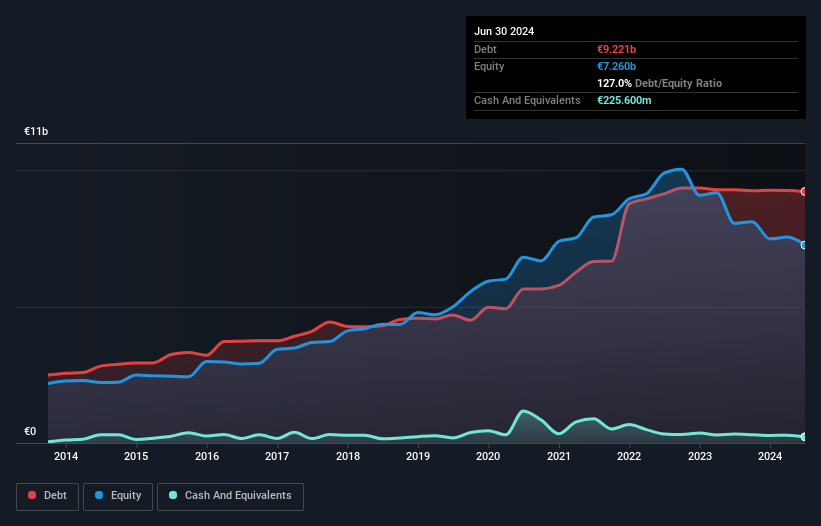This screenshot has height=526, width=821.
Task: Click the 2018 x-axis label
Action: (348, 456)
